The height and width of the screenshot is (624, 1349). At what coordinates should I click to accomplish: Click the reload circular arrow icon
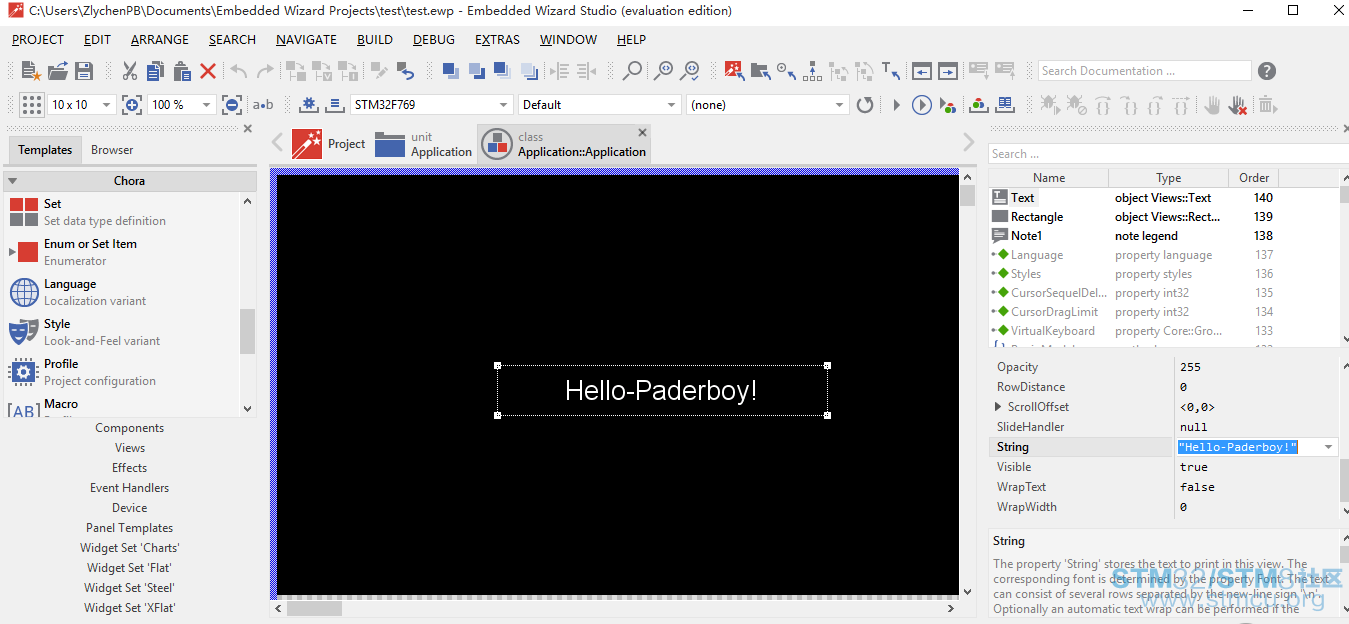(x=865, y=105)
